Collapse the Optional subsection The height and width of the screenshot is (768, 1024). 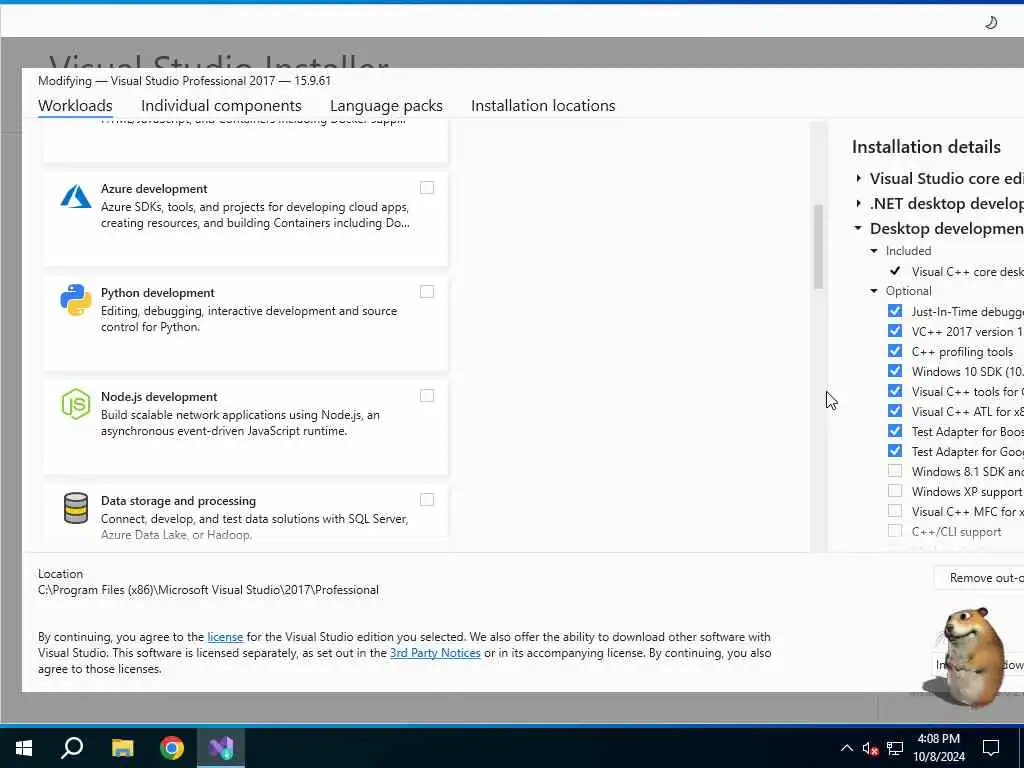click(874, 291)
